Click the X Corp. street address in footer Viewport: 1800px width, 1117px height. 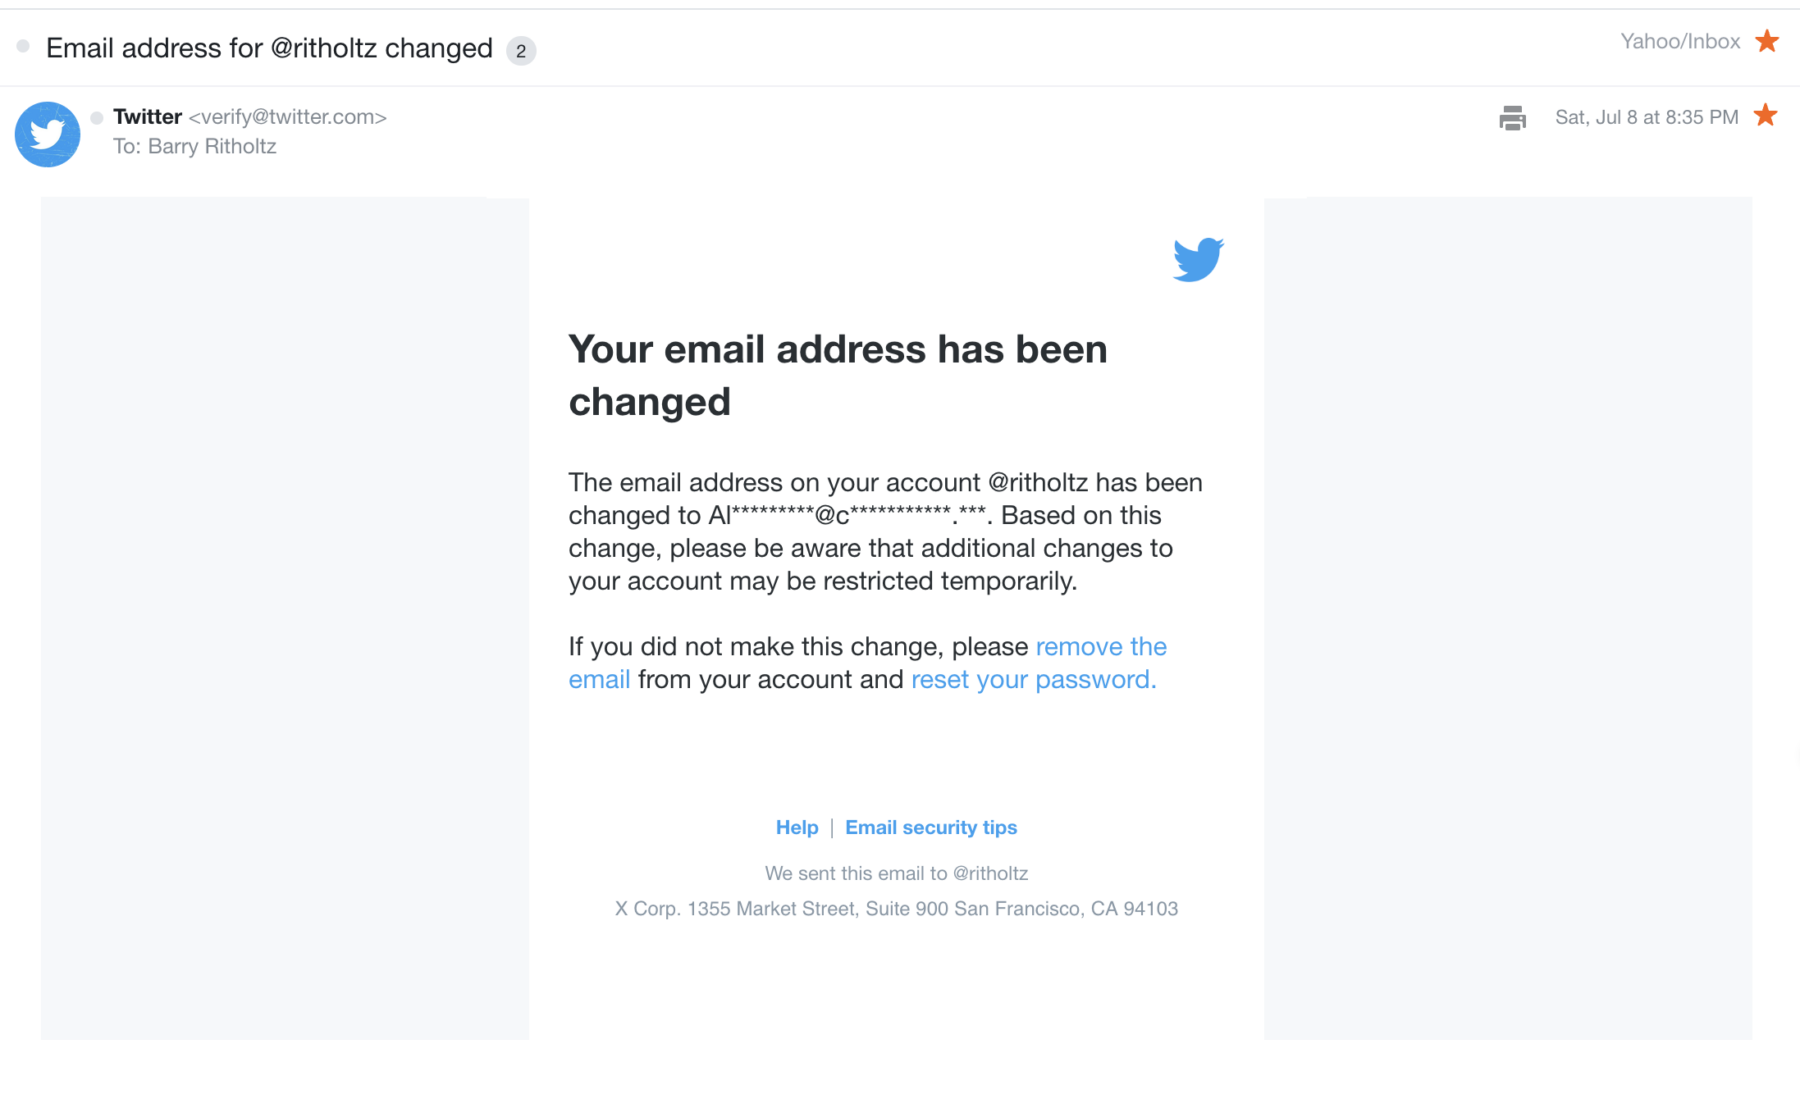(896, 909)
